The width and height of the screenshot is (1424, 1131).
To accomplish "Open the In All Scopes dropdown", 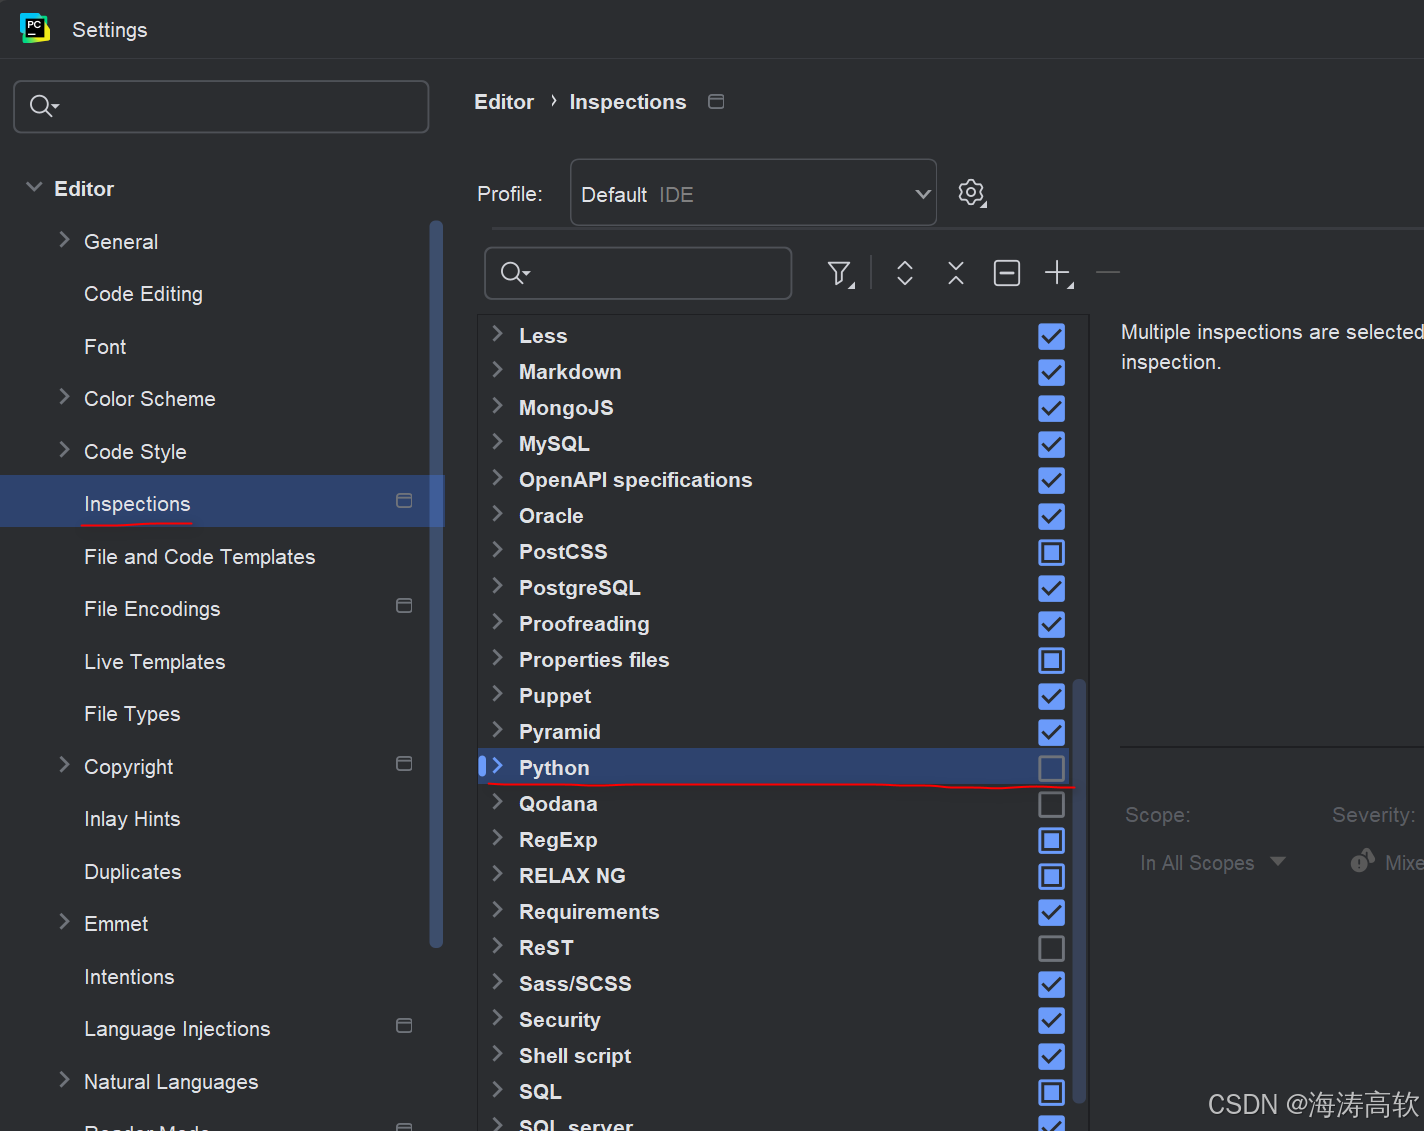I will 1212,862.
